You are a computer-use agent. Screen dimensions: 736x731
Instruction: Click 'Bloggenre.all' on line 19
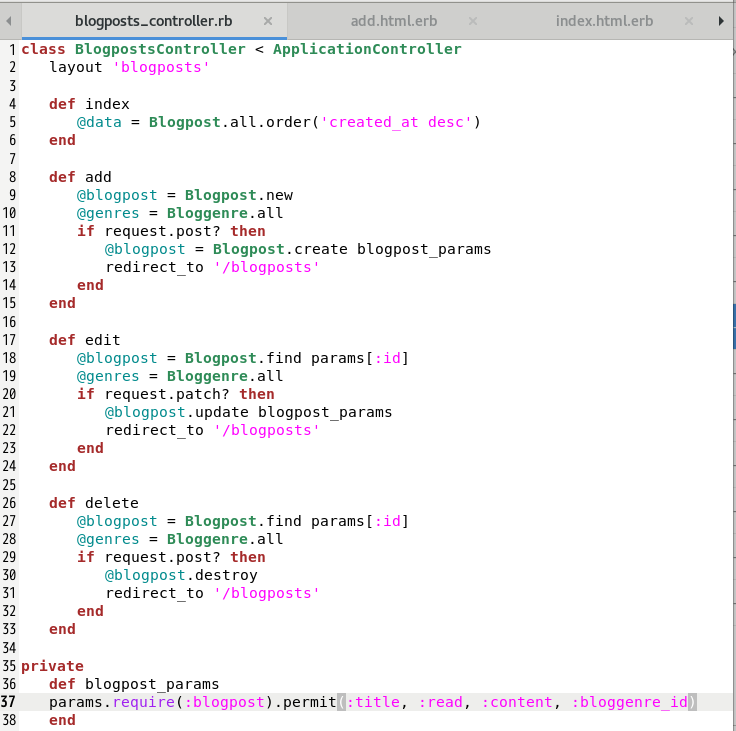click(225, 376)
